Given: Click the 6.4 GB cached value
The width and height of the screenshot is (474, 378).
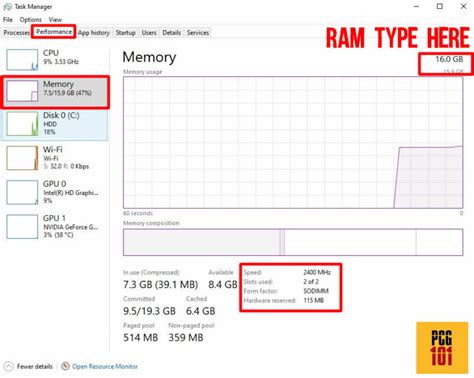Looking at the screenshot, I should [x=201, y=311].
